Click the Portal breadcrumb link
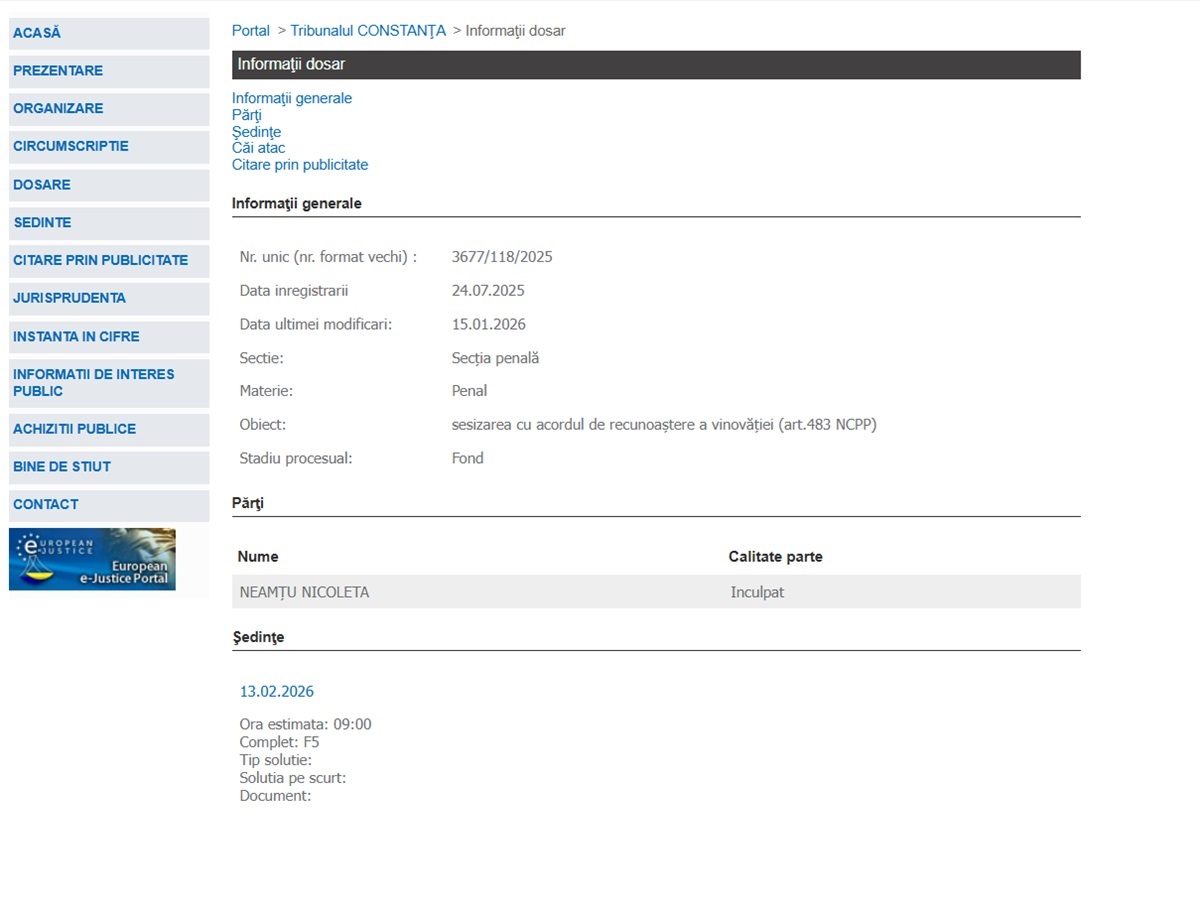The width and height of the screenshot is (1200, 911). (251, 31)
